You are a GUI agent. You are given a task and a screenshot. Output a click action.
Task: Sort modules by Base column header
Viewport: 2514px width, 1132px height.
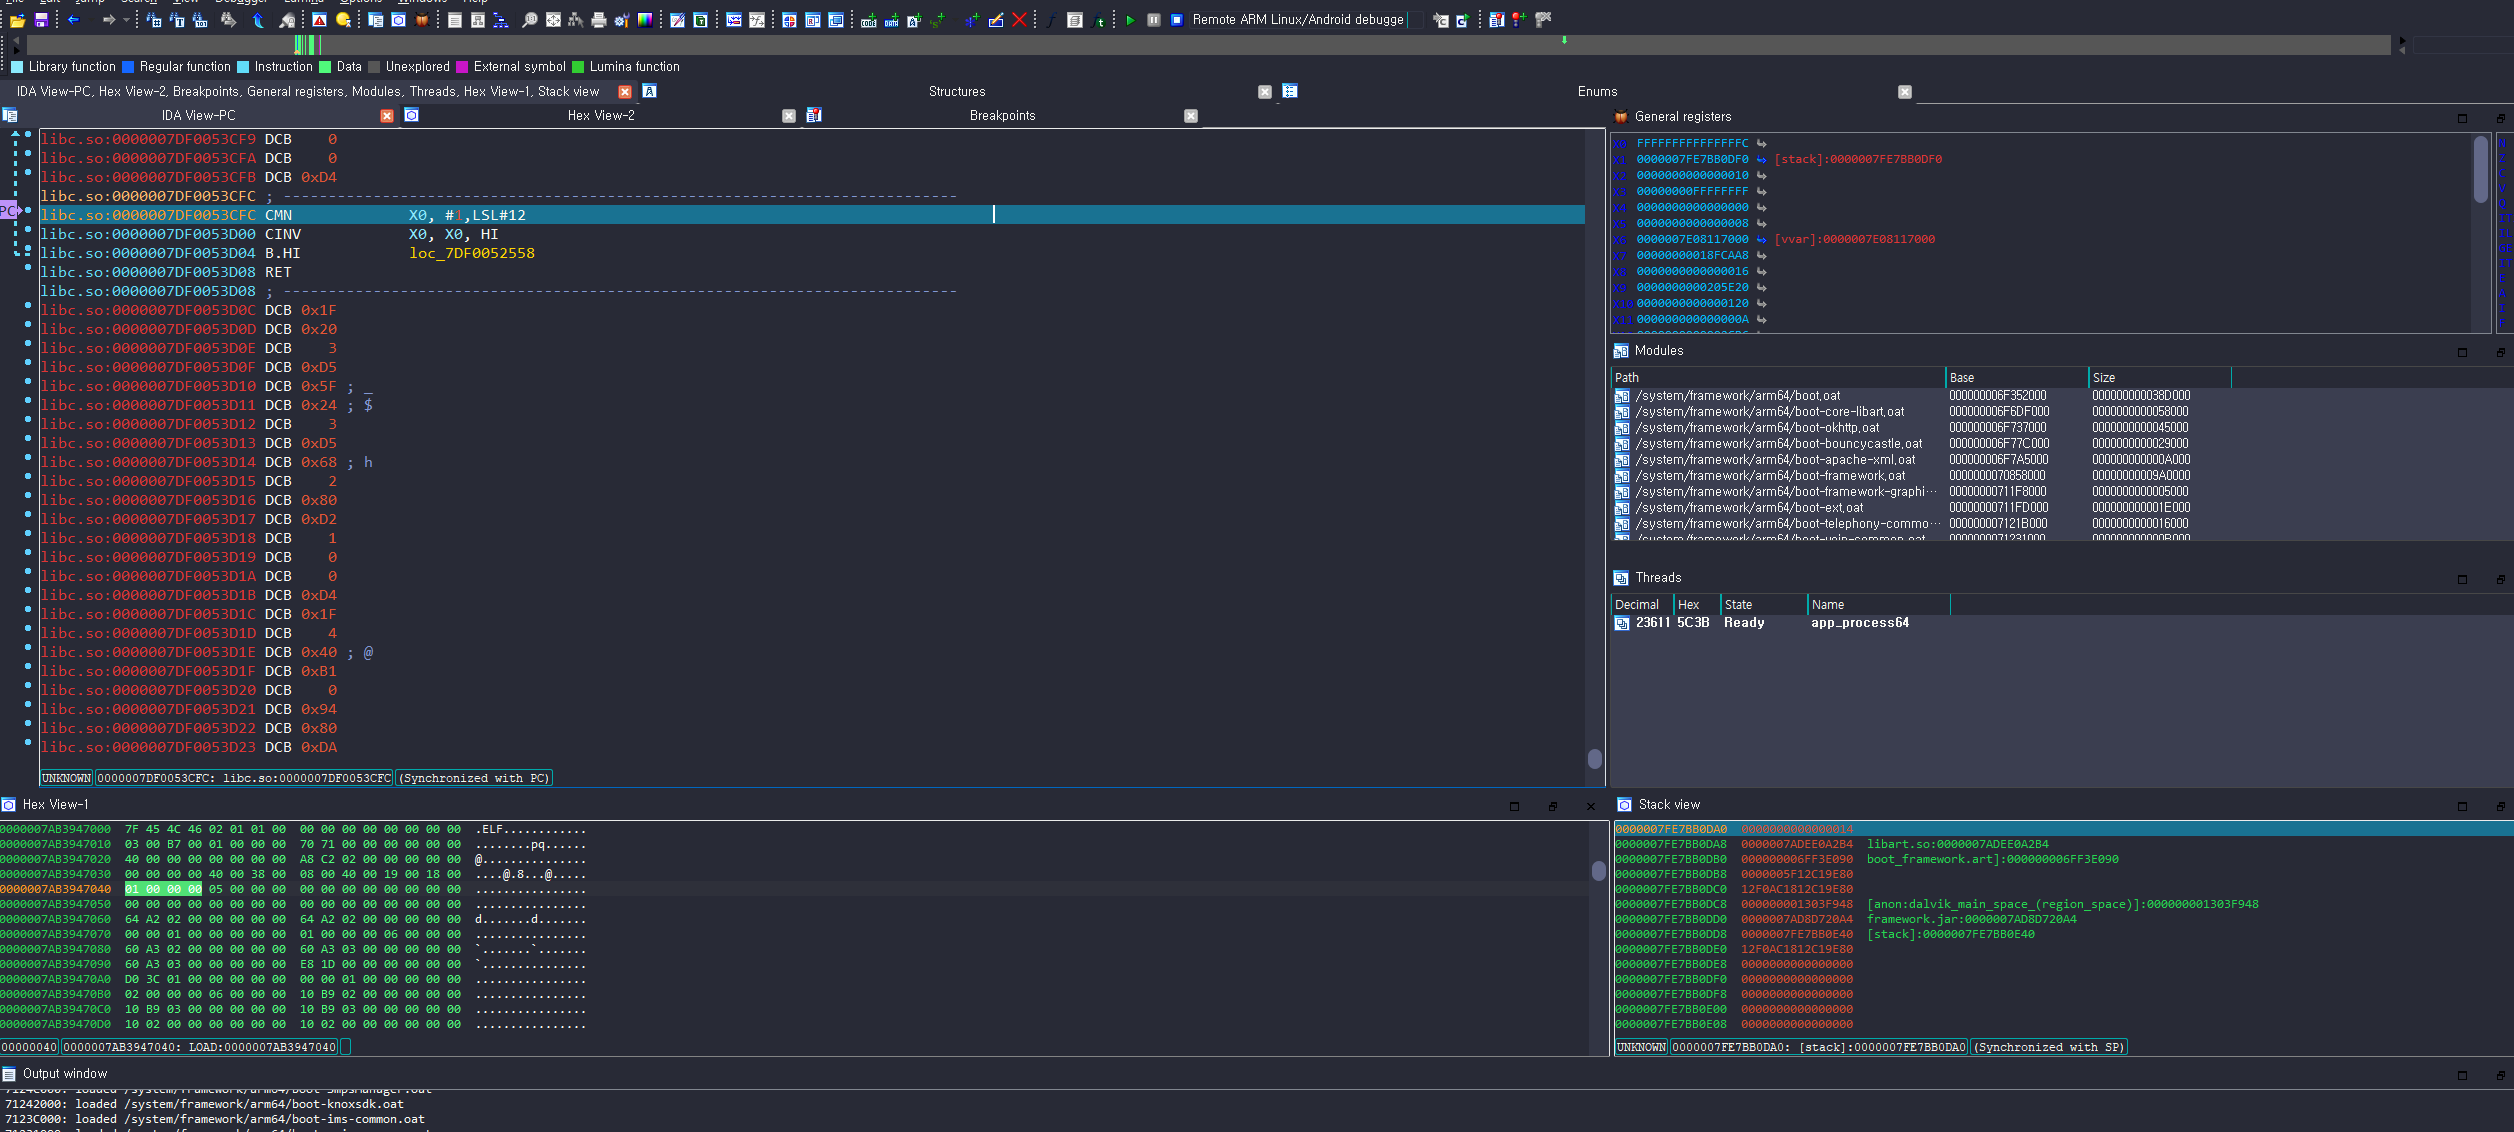[x=2016, y=378]
